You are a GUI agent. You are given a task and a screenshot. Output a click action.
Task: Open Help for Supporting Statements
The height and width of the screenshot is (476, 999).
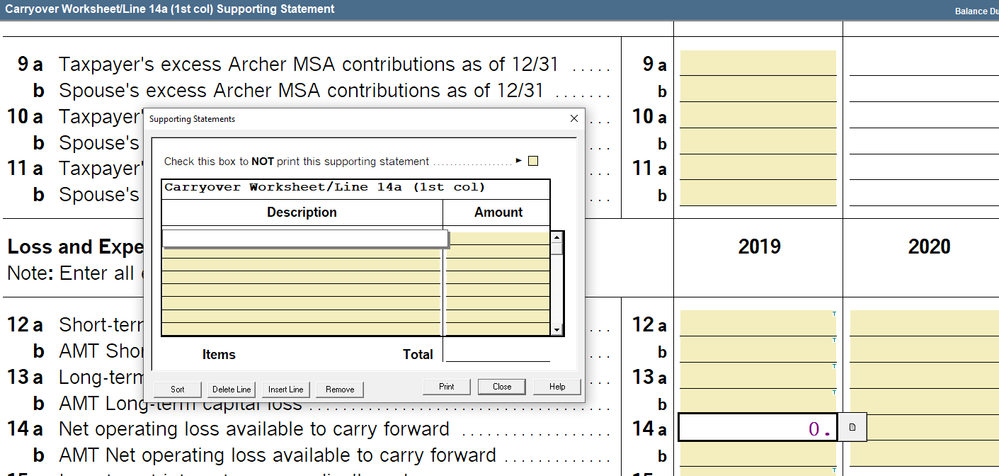coord(557,387)
